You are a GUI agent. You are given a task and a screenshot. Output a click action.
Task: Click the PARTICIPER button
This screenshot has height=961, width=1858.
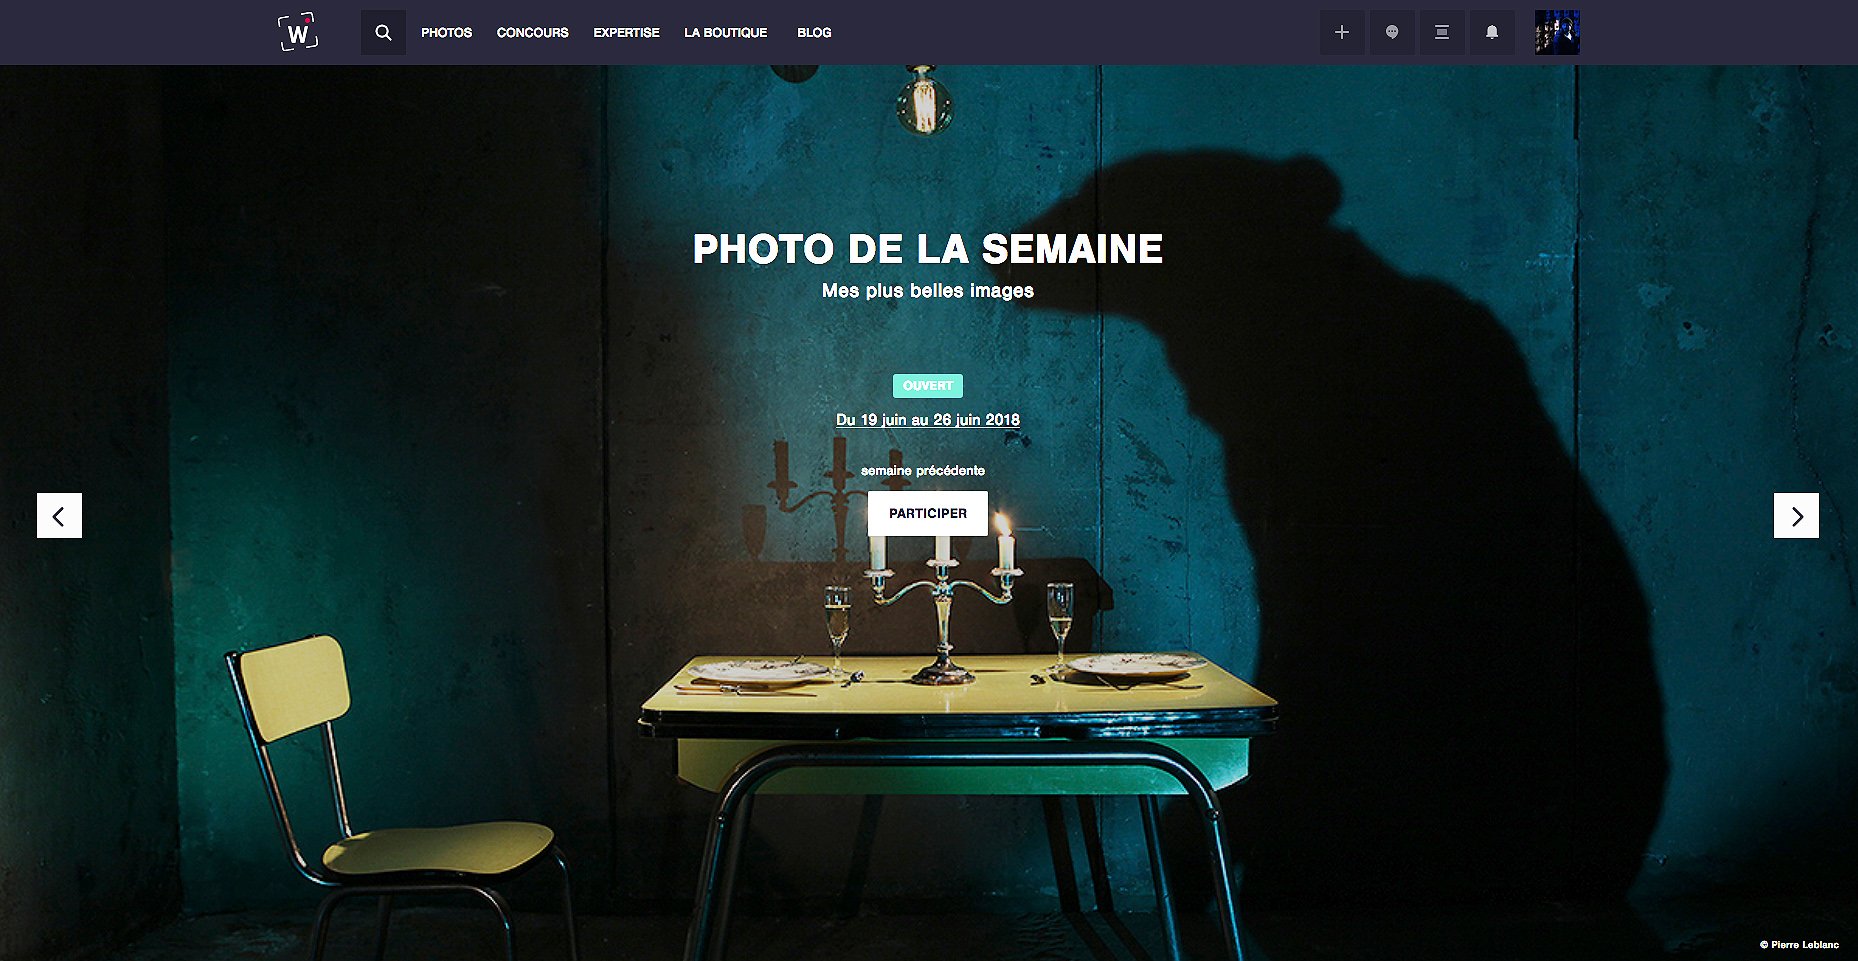928,513
